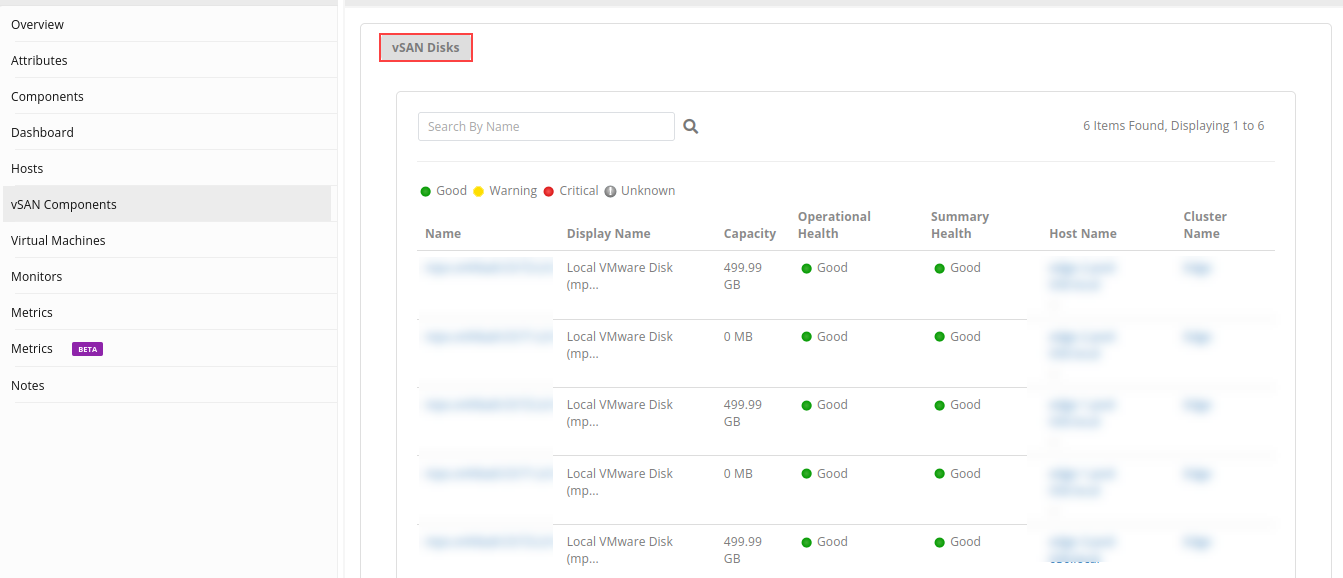Click the vSAN Disks heading
The width and height of the screenshot is (1343, 578).
[x=425, y=47]
